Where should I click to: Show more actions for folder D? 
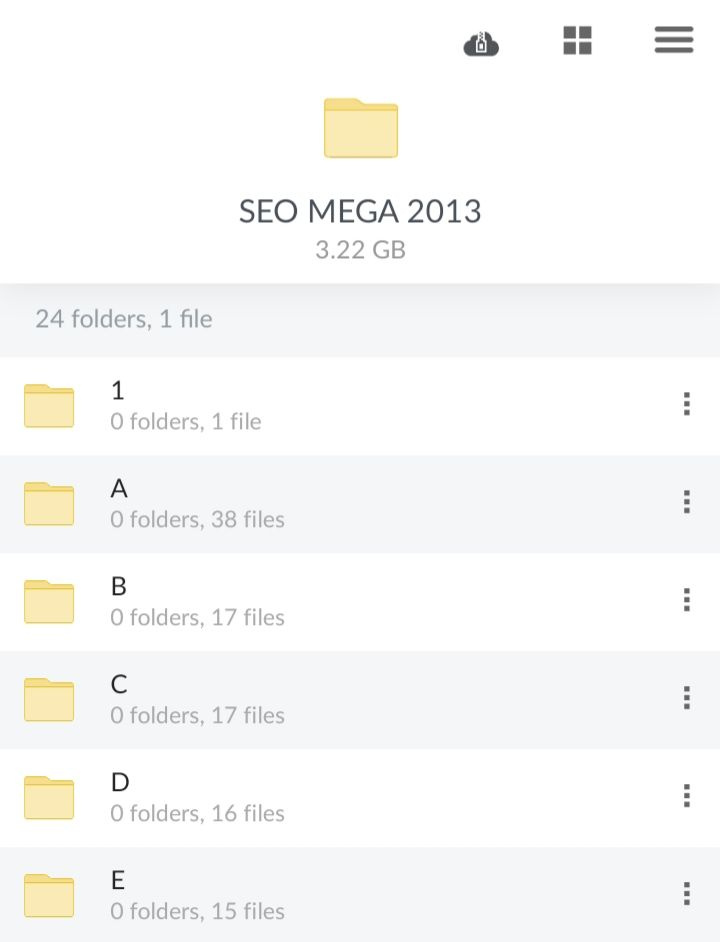click(687, 796)
